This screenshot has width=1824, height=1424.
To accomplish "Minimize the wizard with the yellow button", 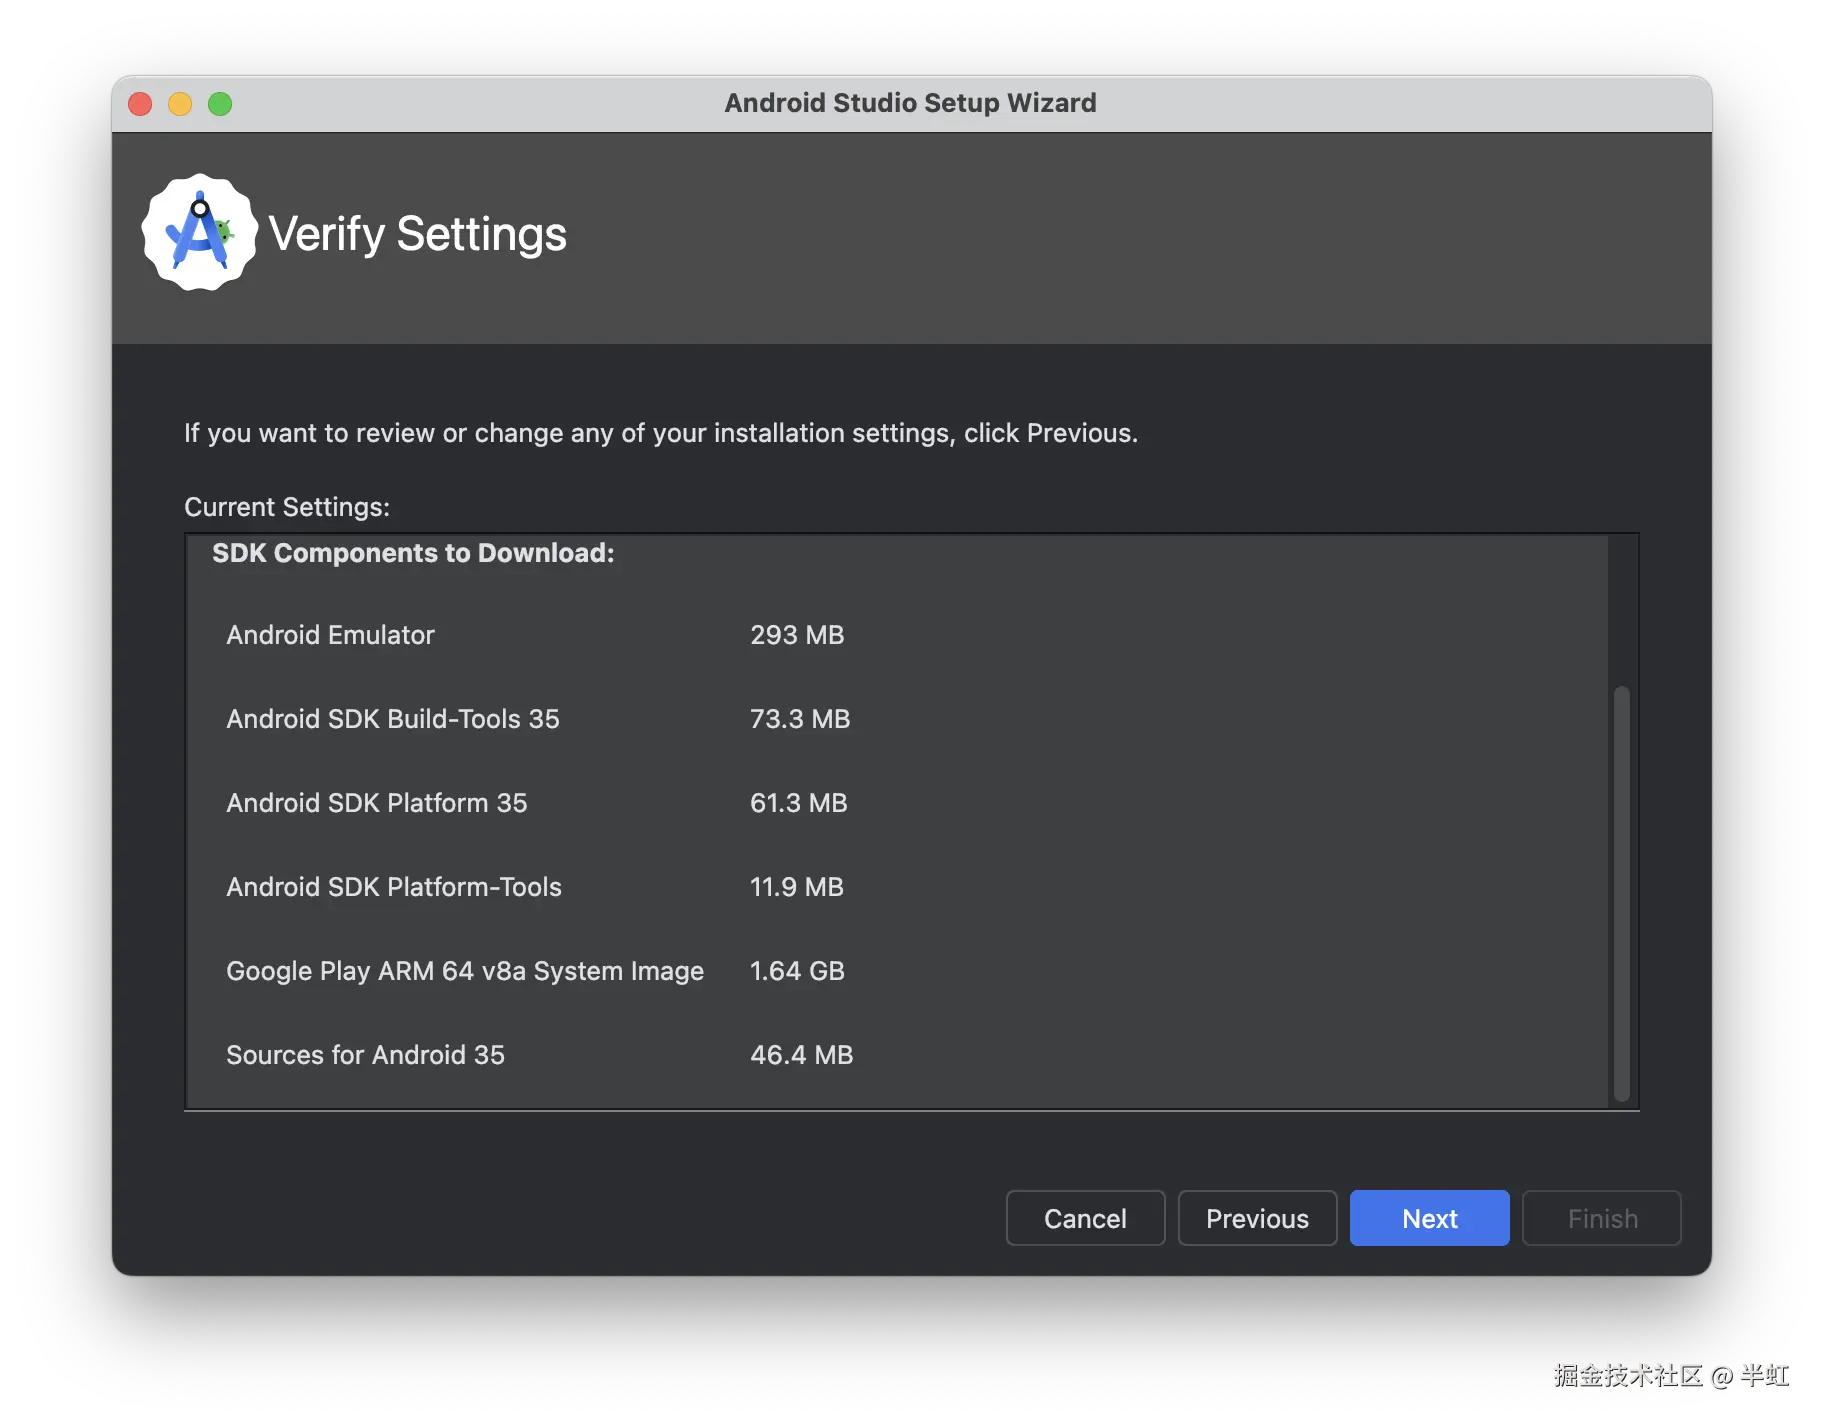I will [180, 104].
